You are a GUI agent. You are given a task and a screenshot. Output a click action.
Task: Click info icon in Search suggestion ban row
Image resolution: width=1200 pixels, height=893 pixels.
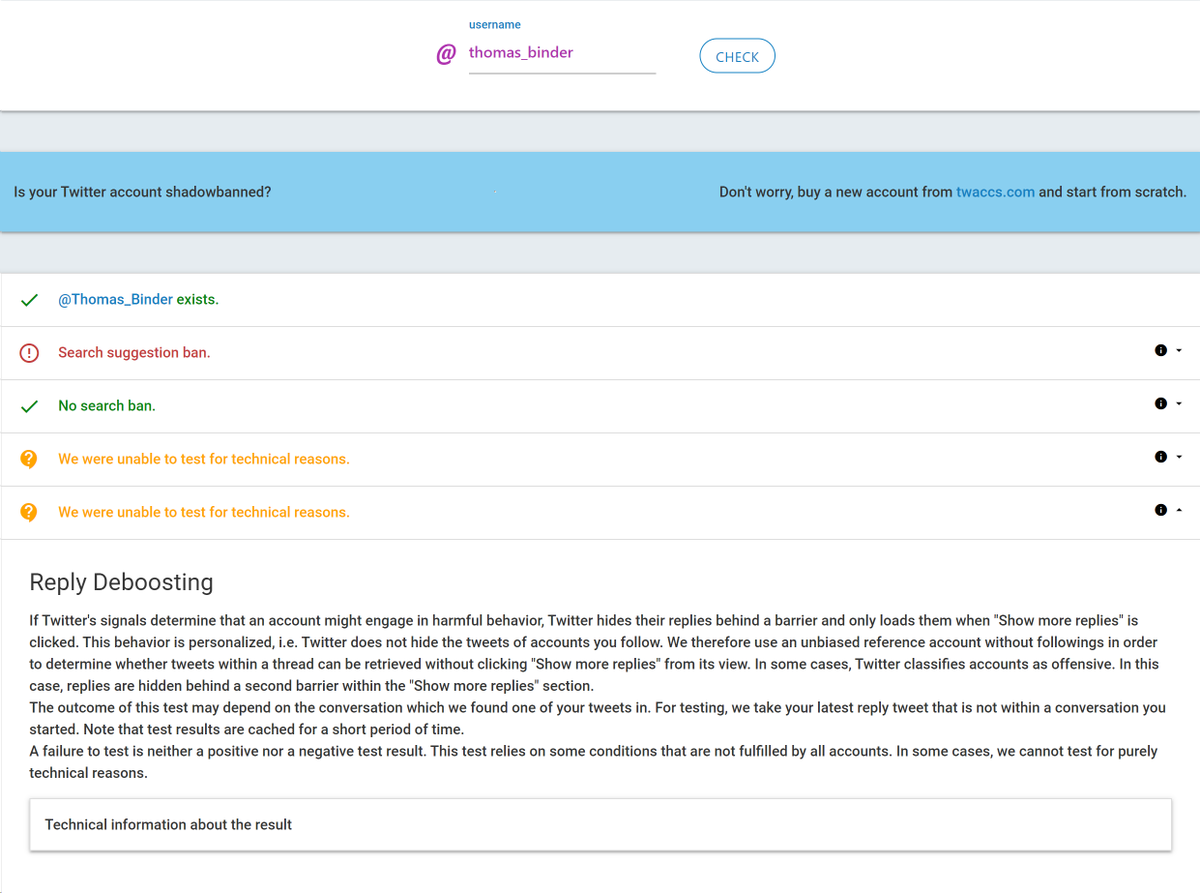pos(1161,350)
